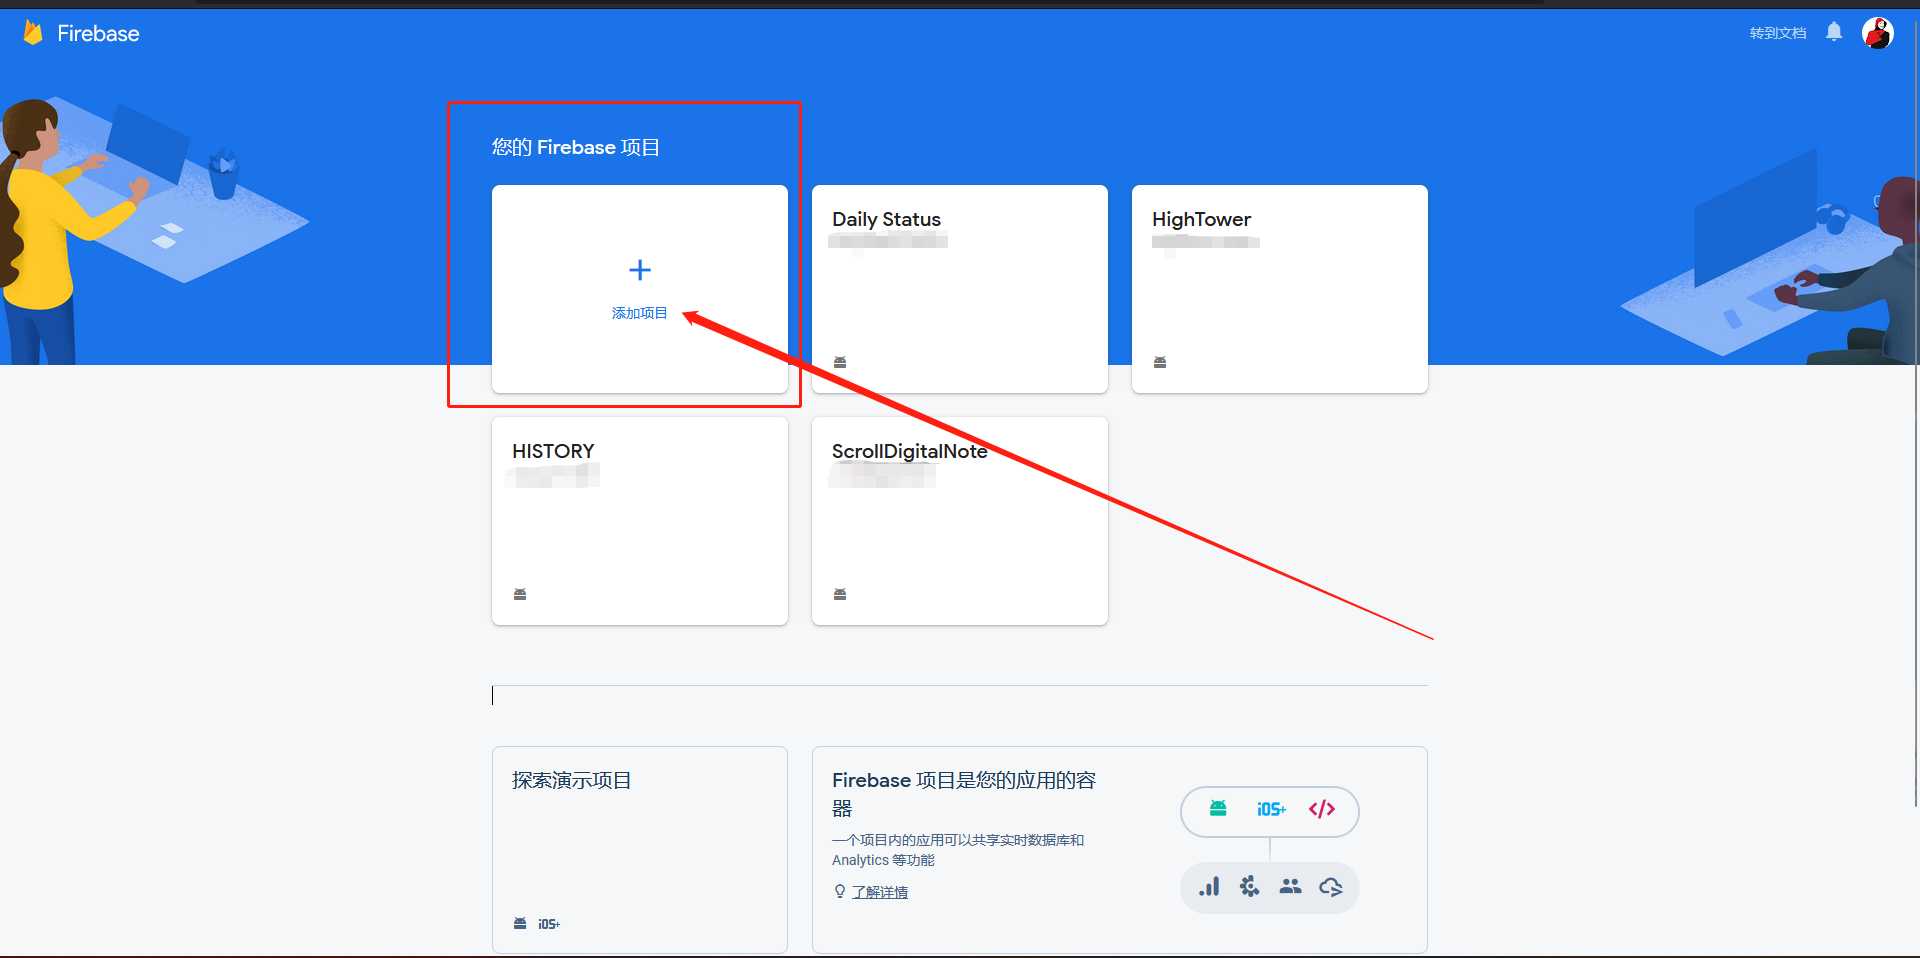This screenshot has height=958, width=1920.
Task: Open the user account avatar
Action: tap(1877, 33)
